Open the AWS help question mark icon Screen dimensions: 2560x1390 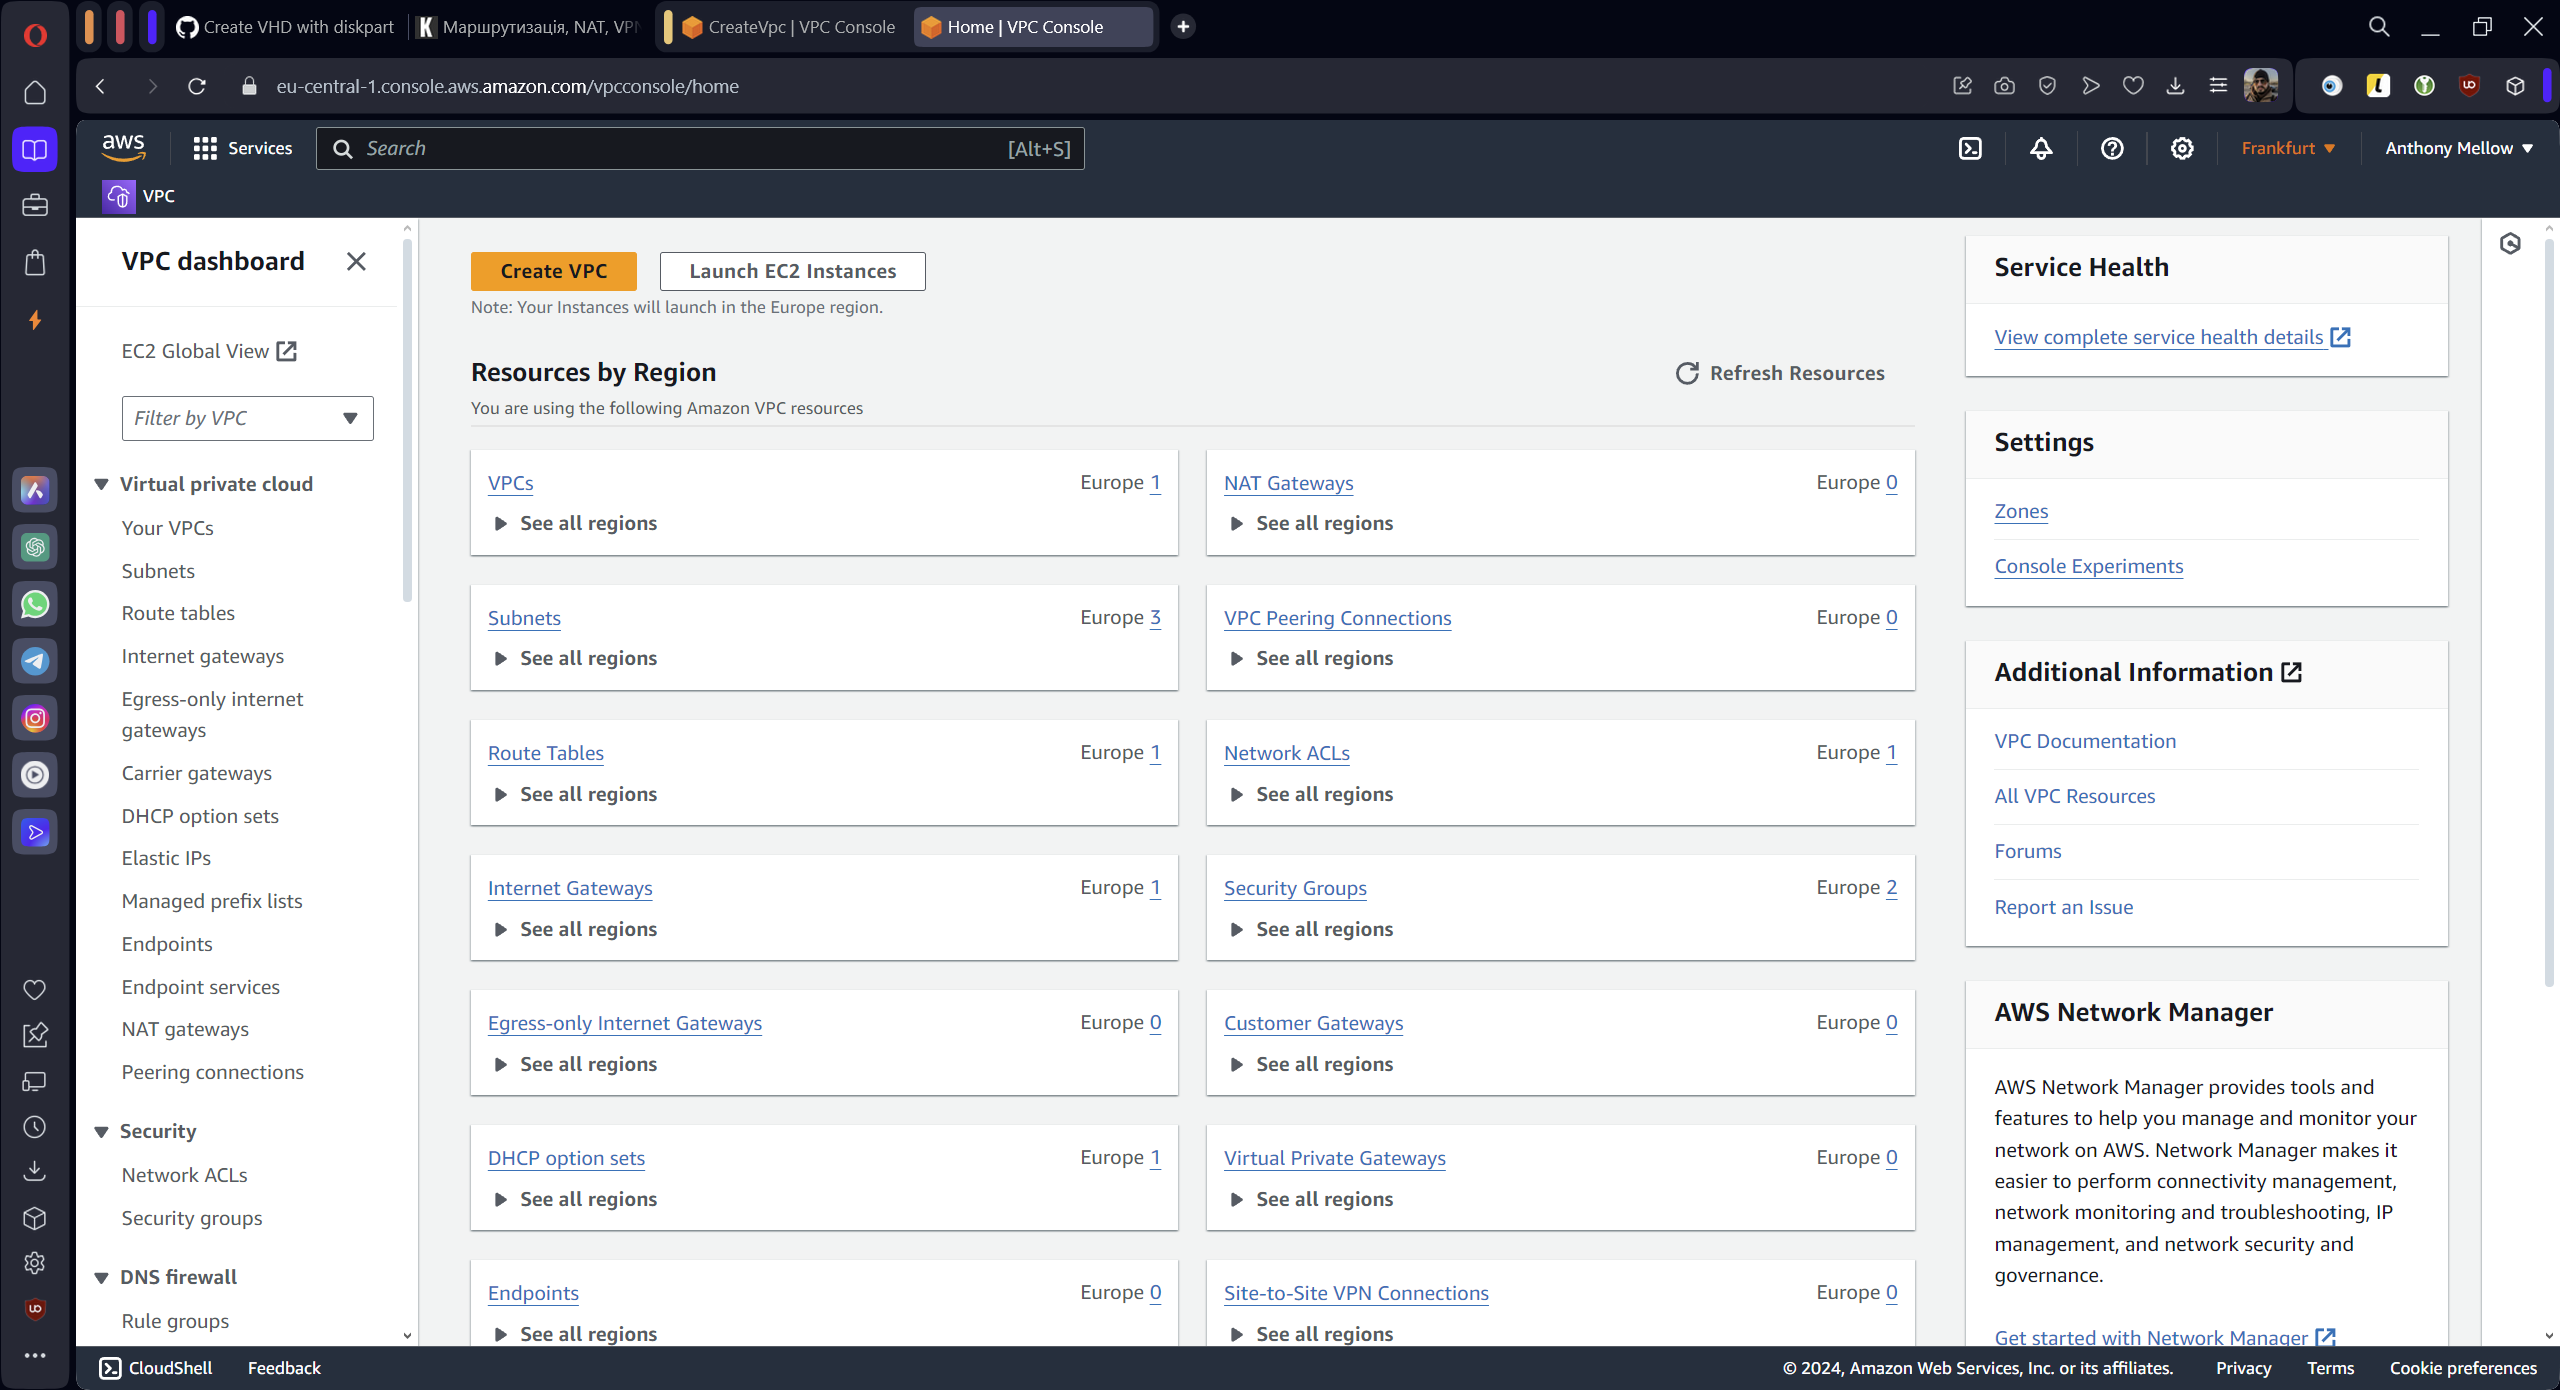2112,149
